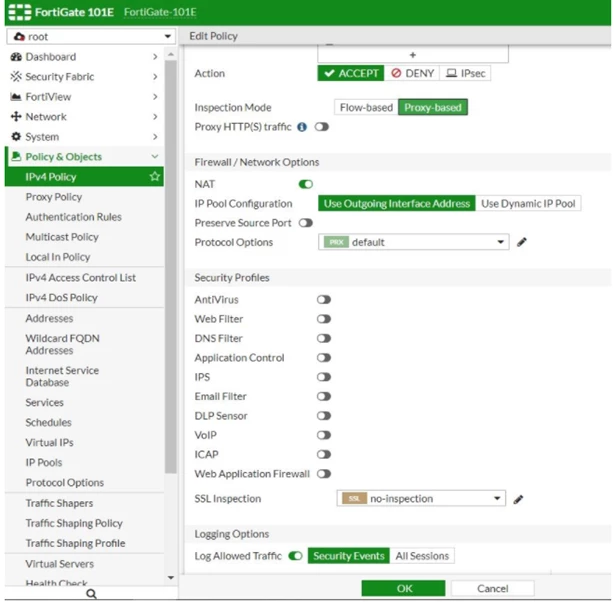The width and height of the screenshot is (614, 602).
Task: Expand the FortiView chevron
Action: coord(155,97)
